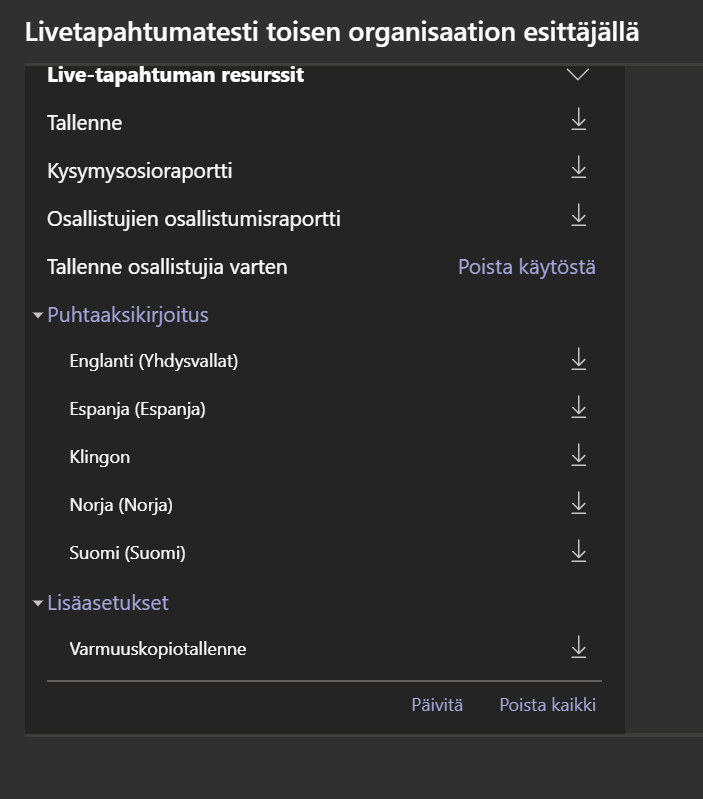This screenshot has width=703, height=799.
Task: Download the Kysymysosioraportti report
Action: coord(578,169)
